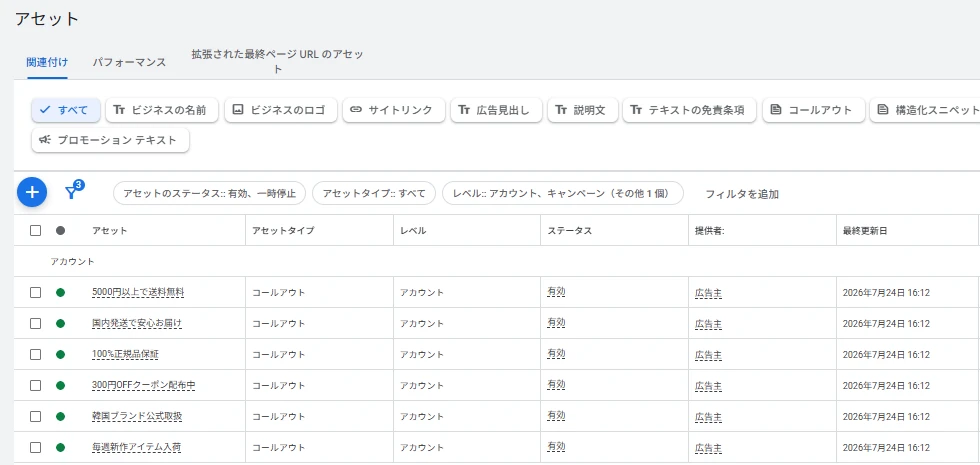Screen dimensions: 980x465
Task: Click the green status dot for 毎週新作アイテム入荷
Action: click(60, 448)
